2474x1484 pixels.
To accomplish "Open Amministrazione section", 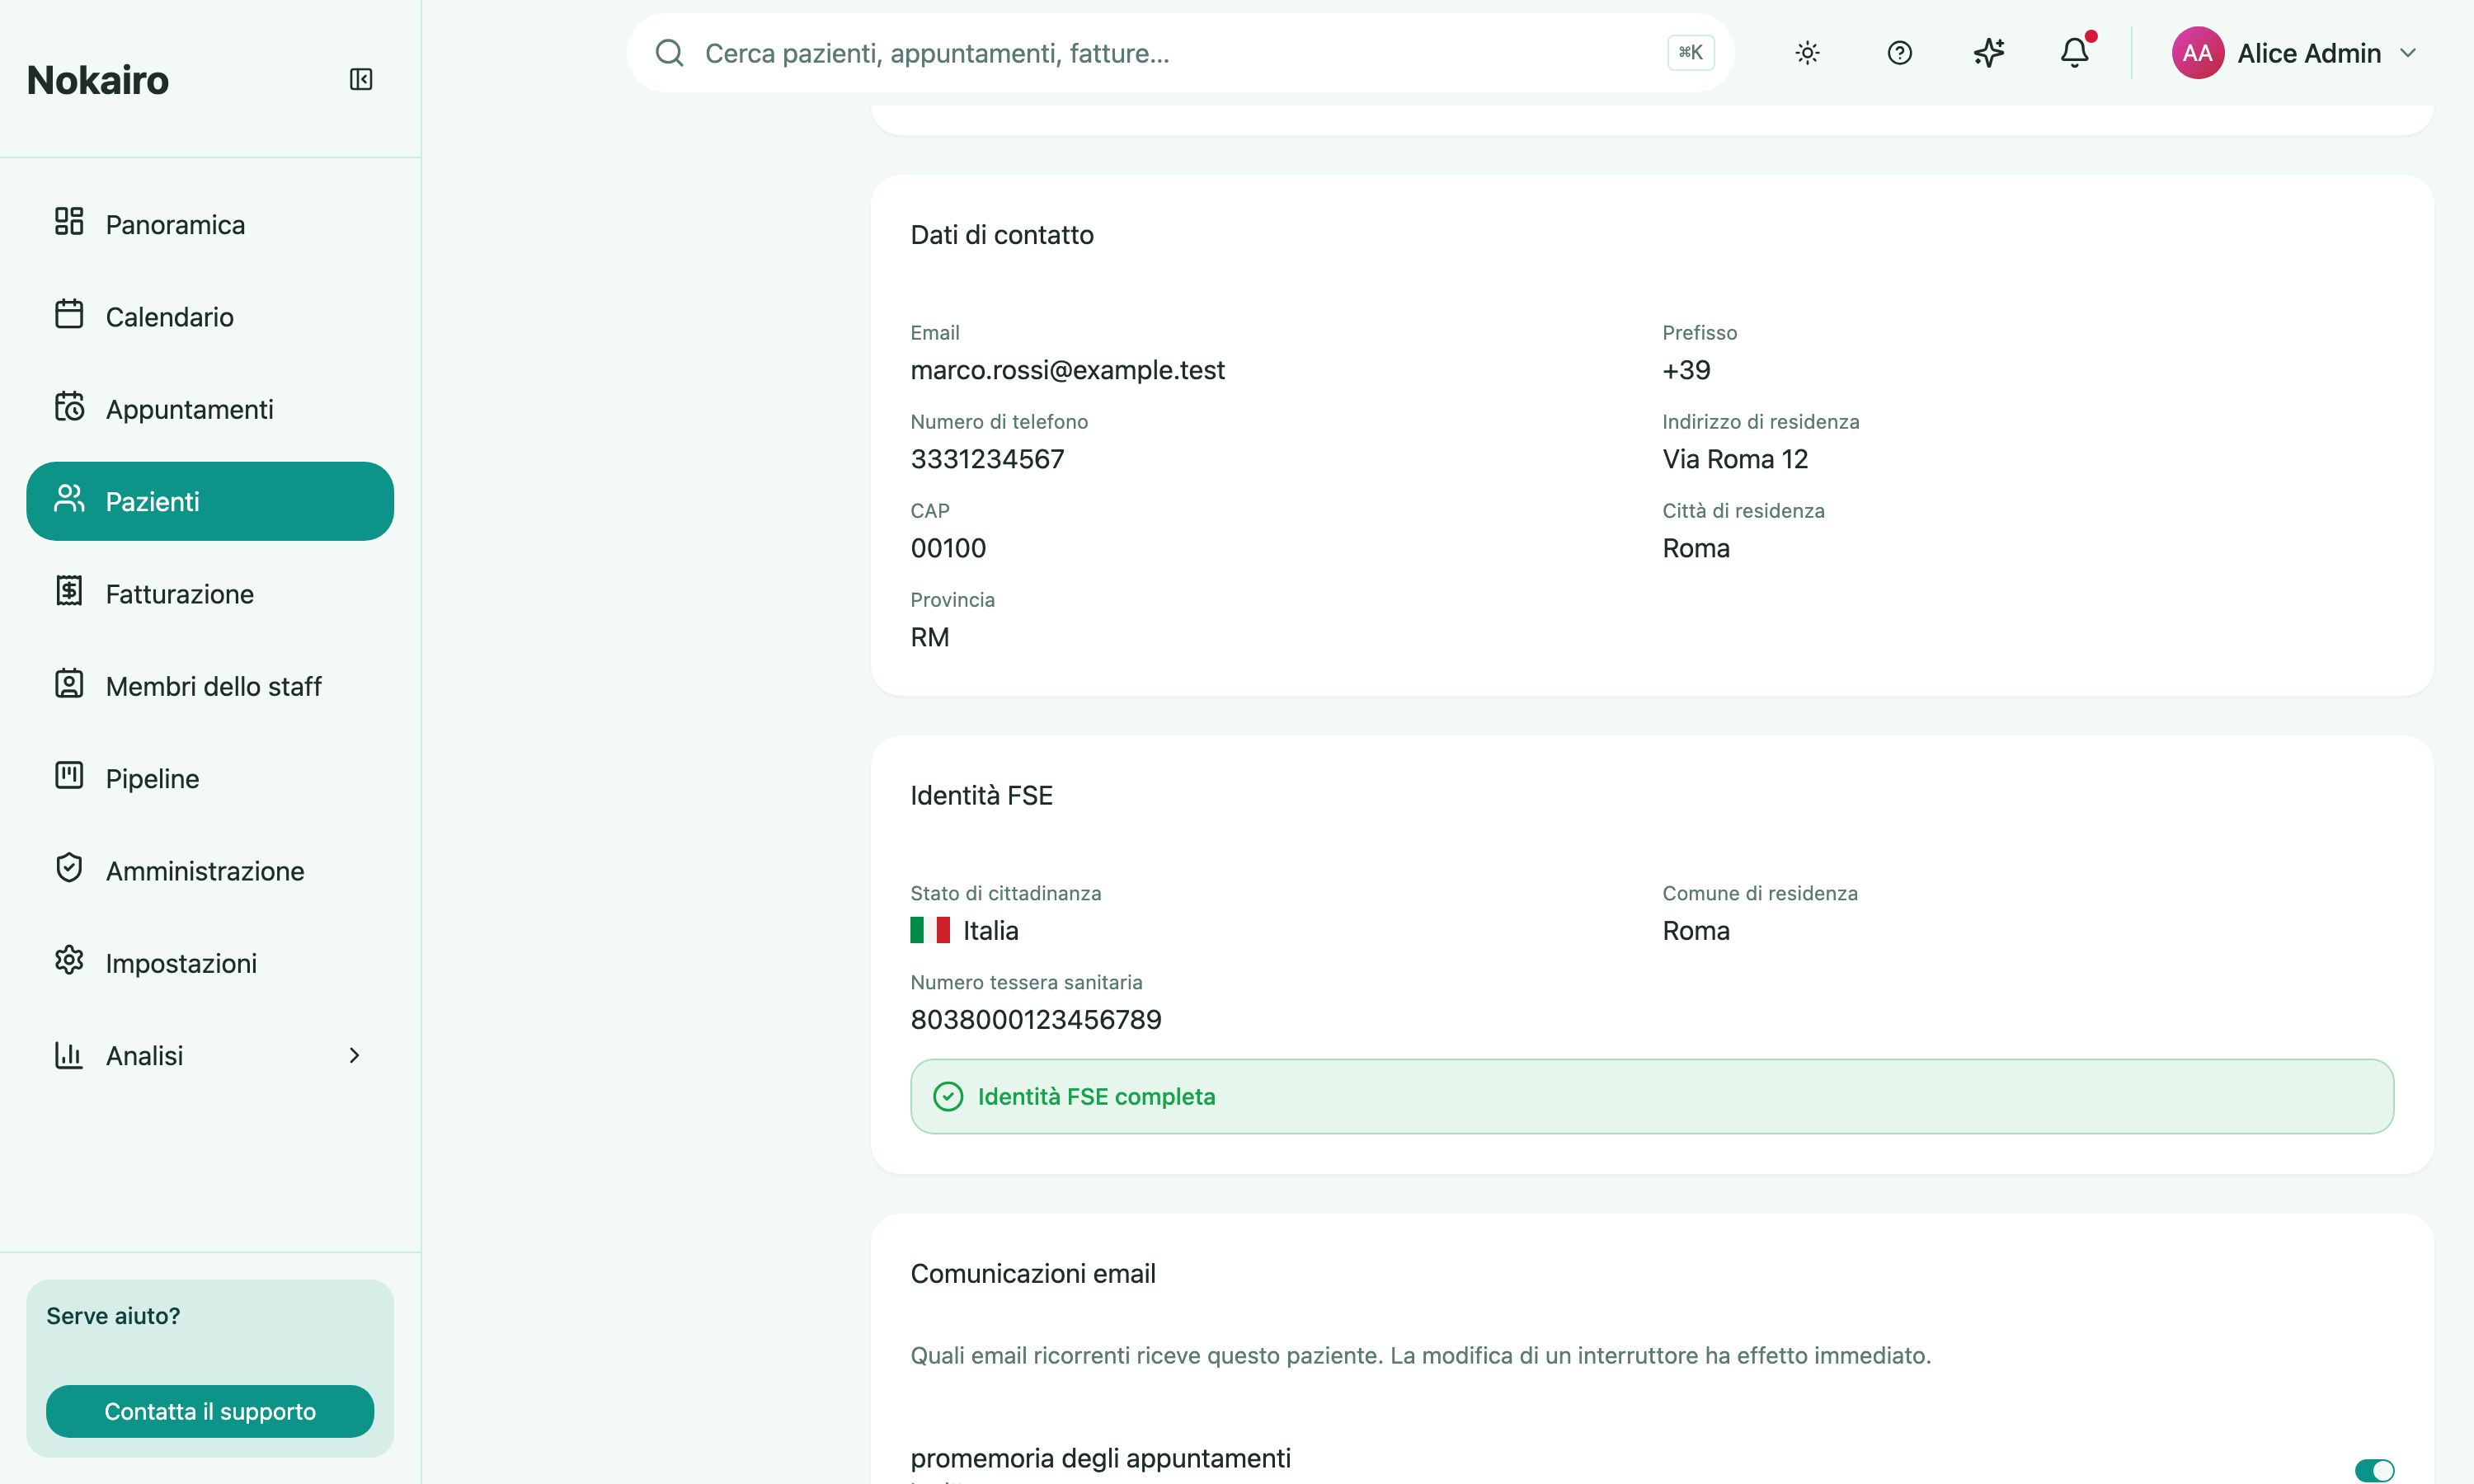I will 210,871.
